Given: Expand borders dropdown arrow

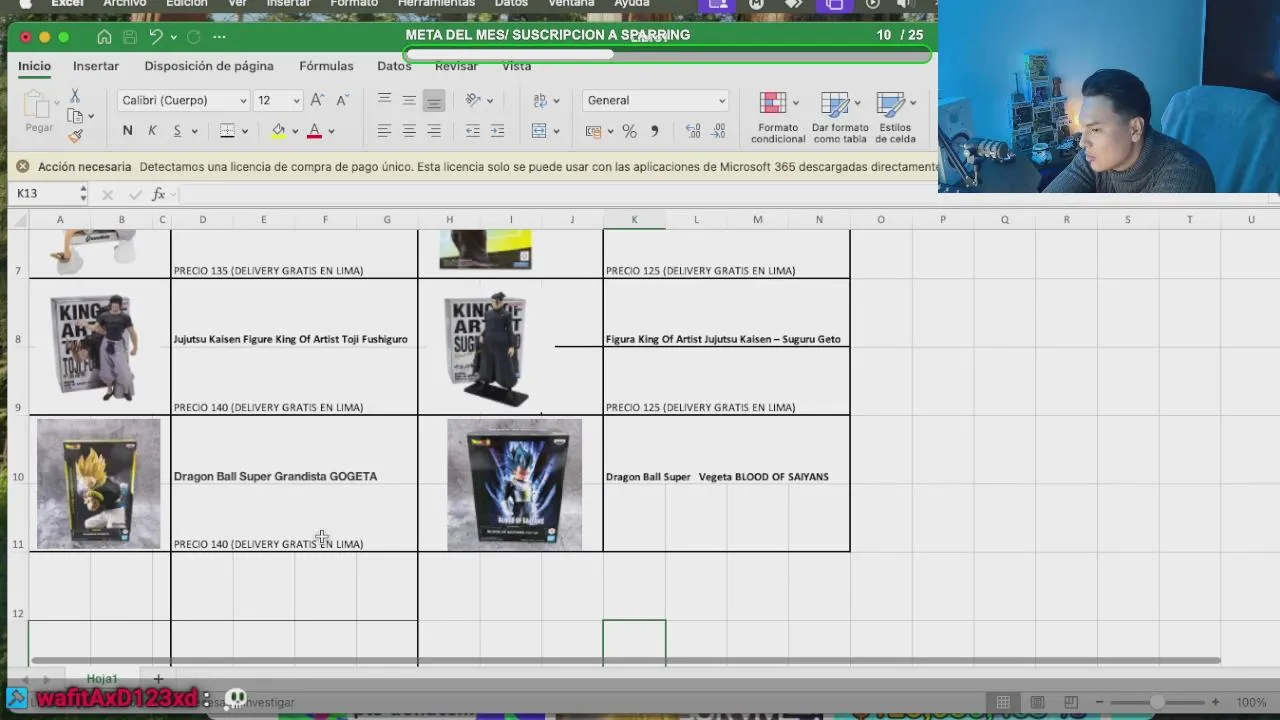Looking at the screenshot, I should 244,131.
